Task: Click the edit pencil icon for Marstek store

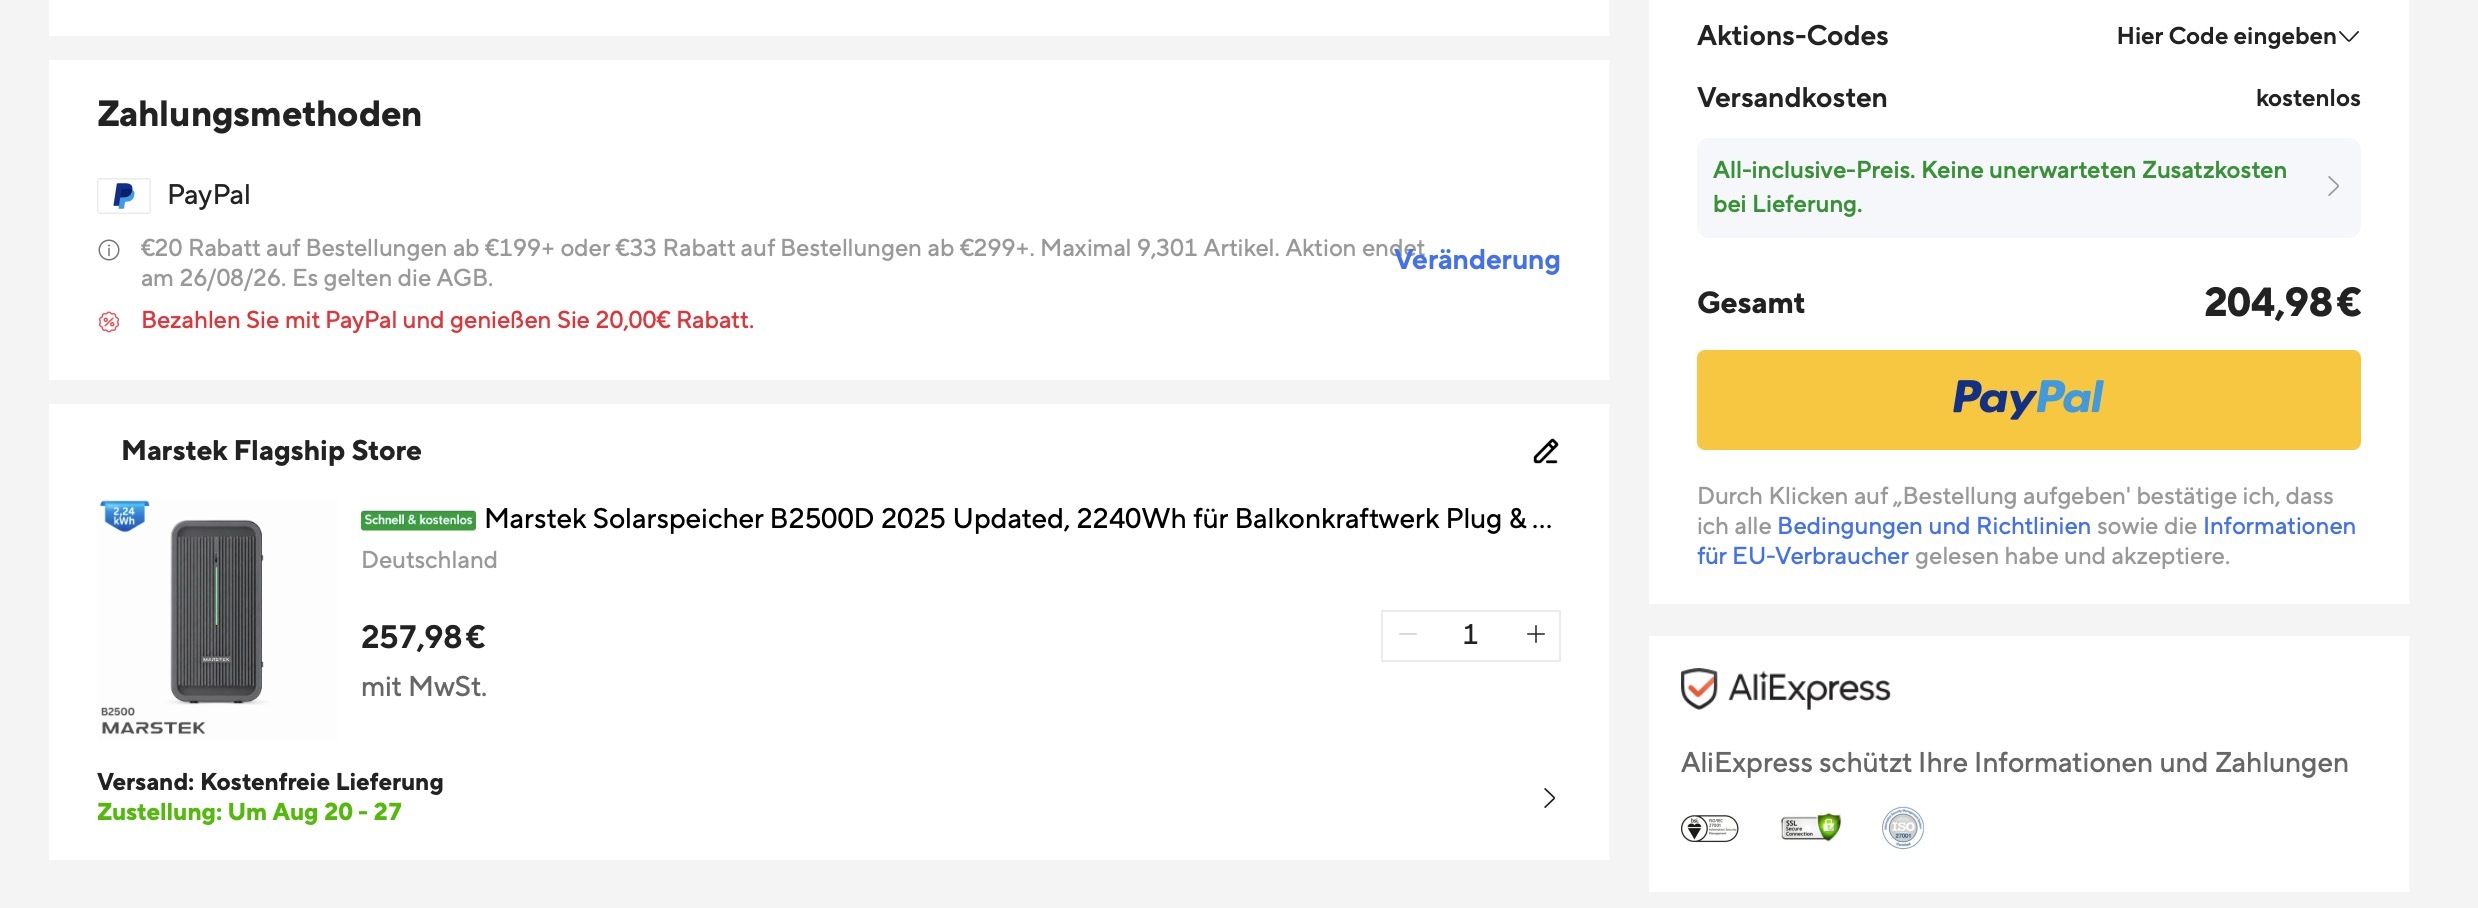Action: pos(1545,452)
